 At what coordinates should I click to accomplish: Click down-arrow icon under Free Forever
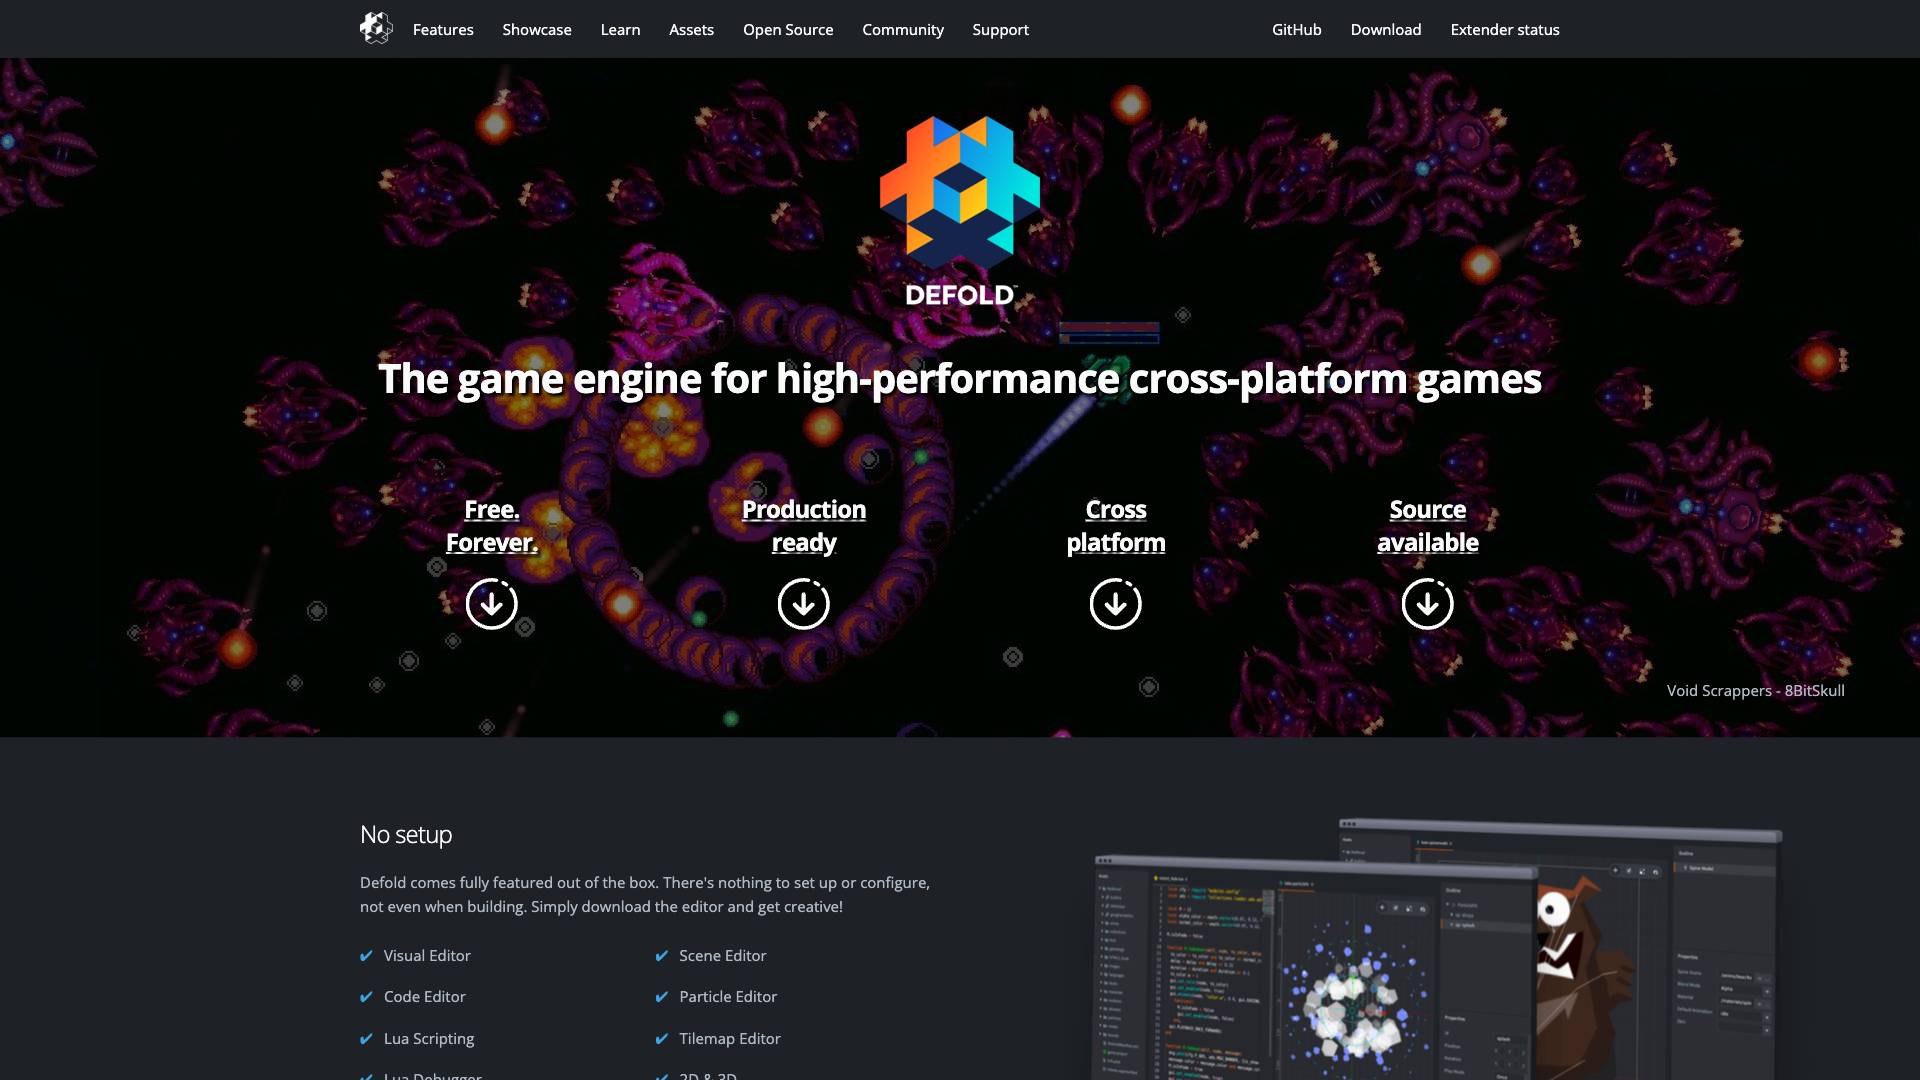pyautogui.click(x=491, y=604)
